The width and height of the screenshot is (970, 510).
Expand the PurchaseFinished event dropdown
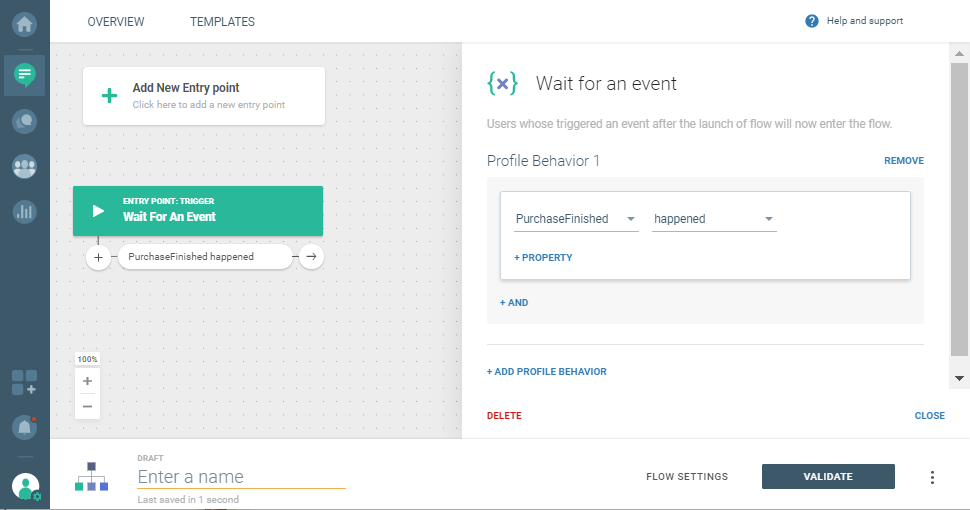coord(576,219)
